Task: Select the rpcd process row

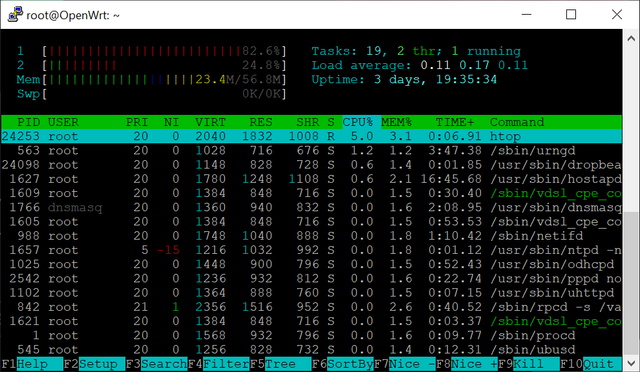Action: click(311, 307)
